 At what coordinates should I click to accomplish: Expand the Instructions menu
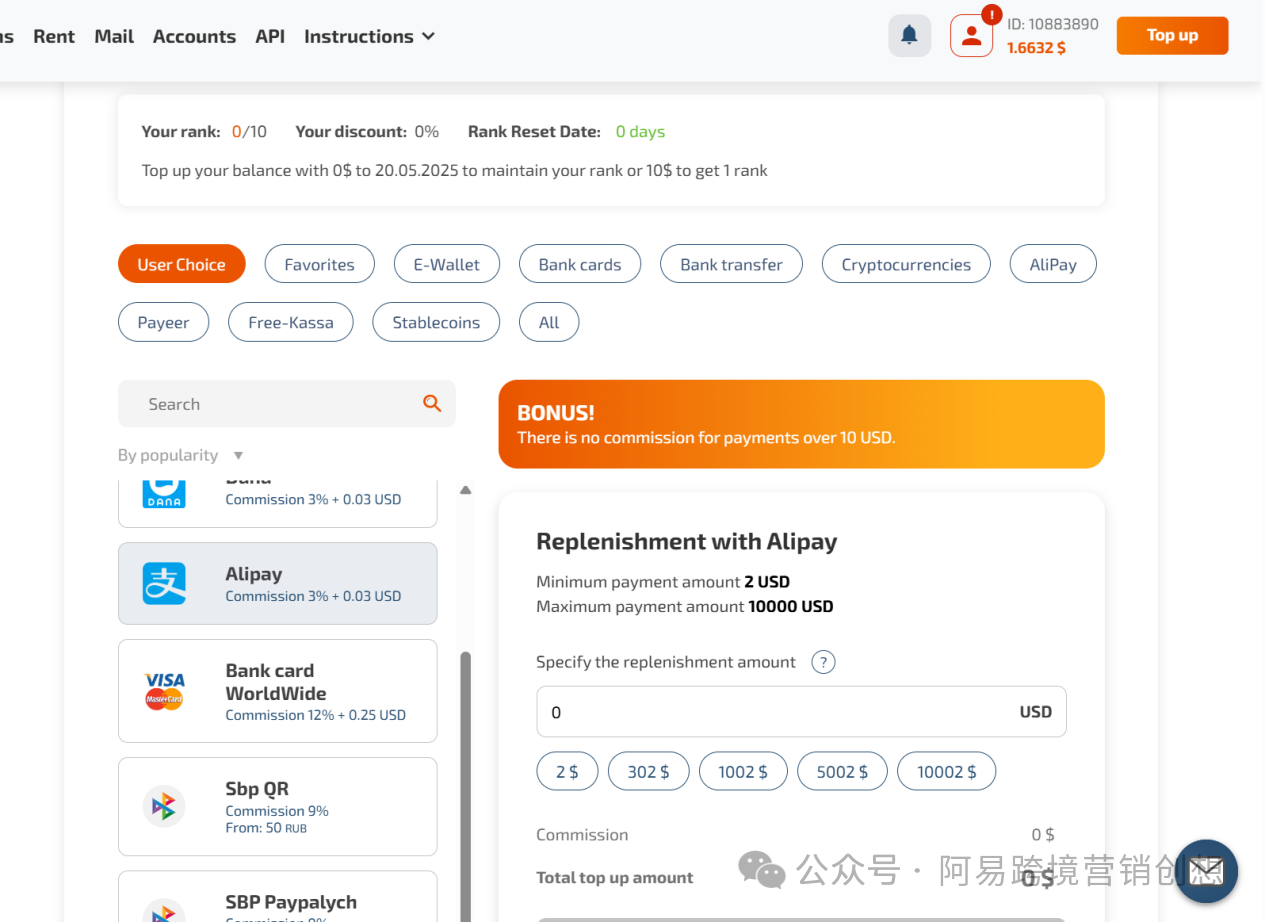click(369, 36)
